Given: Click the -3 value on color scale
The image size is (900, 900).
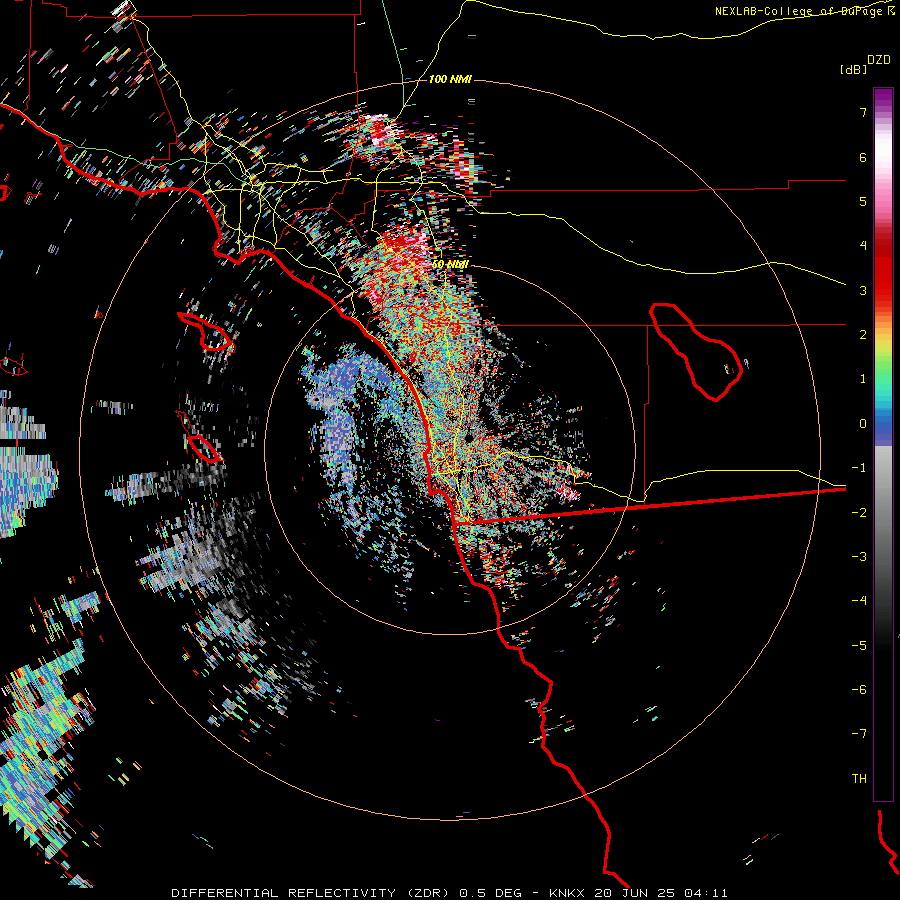Looking at the screenshot, I should (x=859, y=557).
